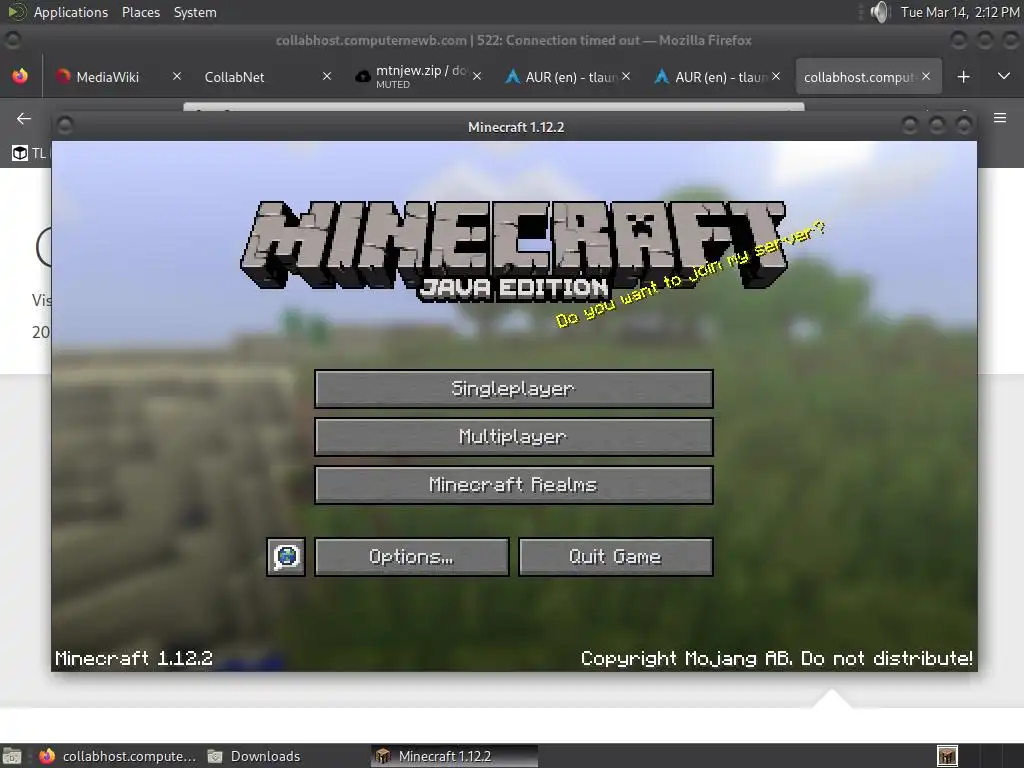Close the CollabNet tab

[x=327, y=76]
